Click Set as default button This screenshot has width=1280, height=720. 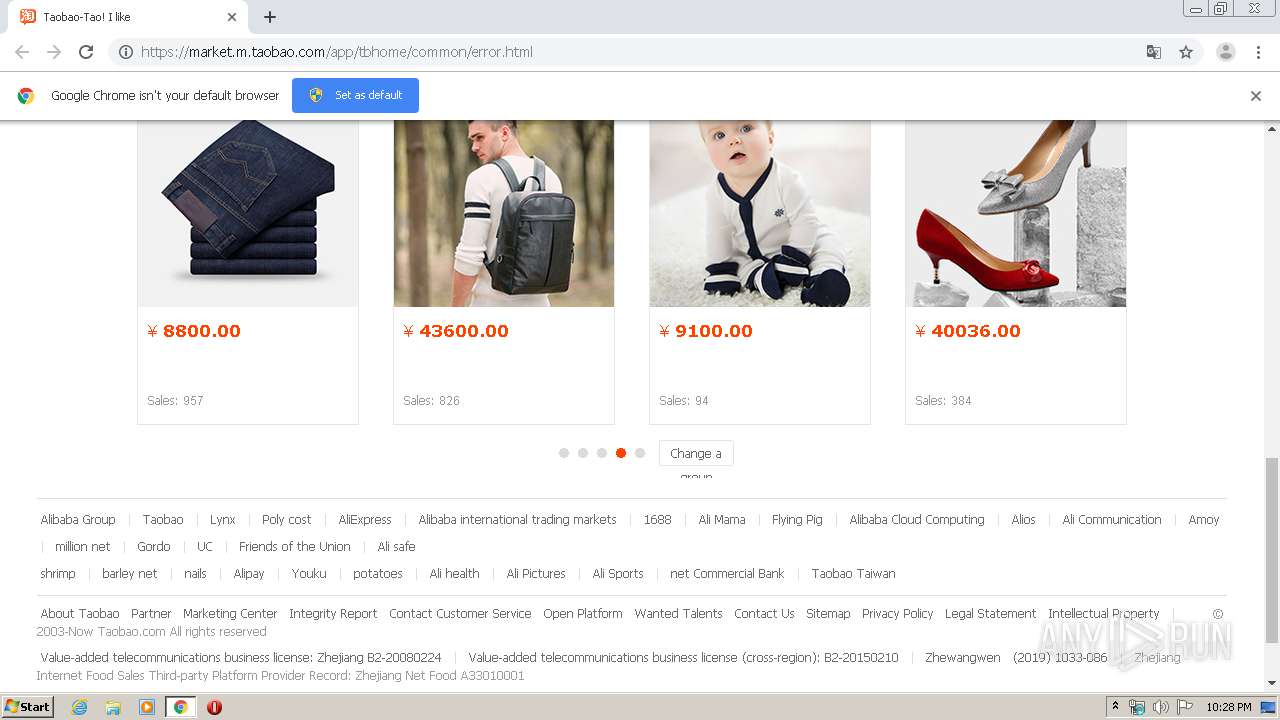coord(355,95)
